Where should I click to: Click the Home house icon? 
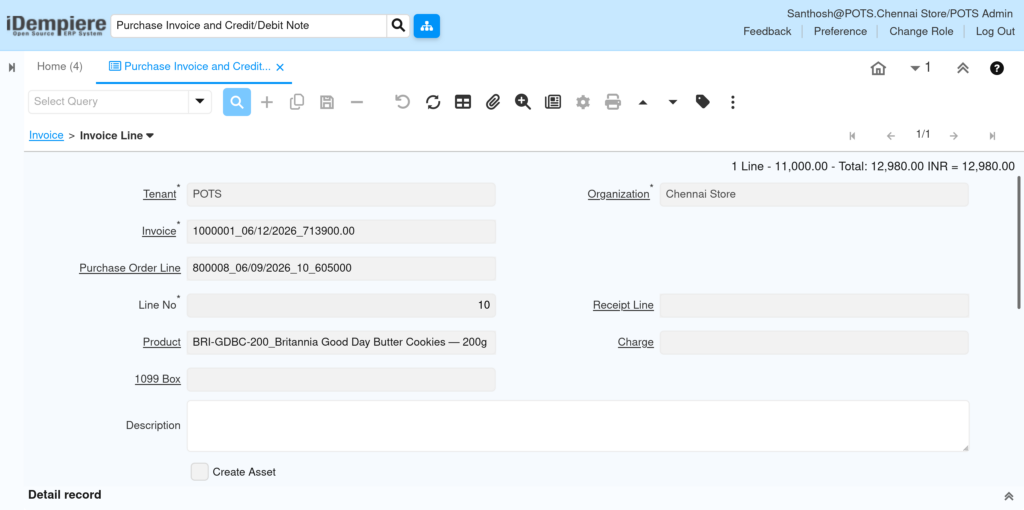click(878, 68)
